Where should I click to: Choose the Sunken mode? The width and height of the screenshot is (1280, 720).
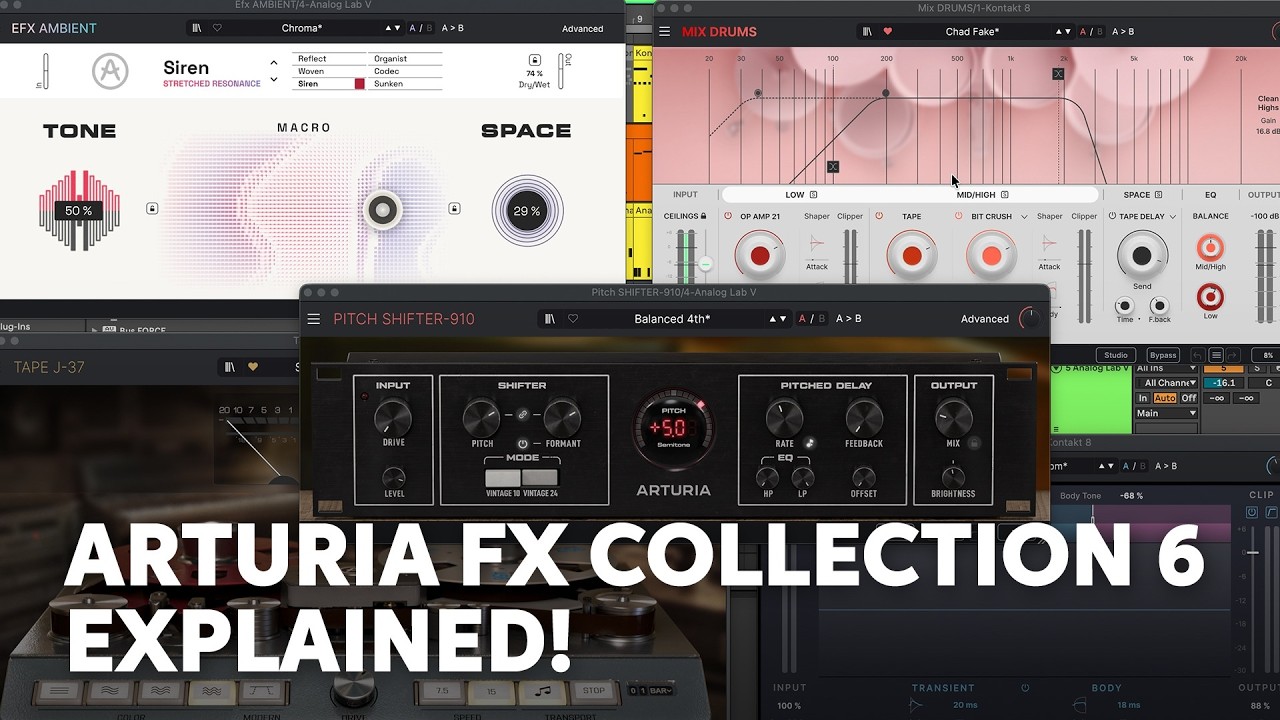pyautogui.click(x=405, y=84)
